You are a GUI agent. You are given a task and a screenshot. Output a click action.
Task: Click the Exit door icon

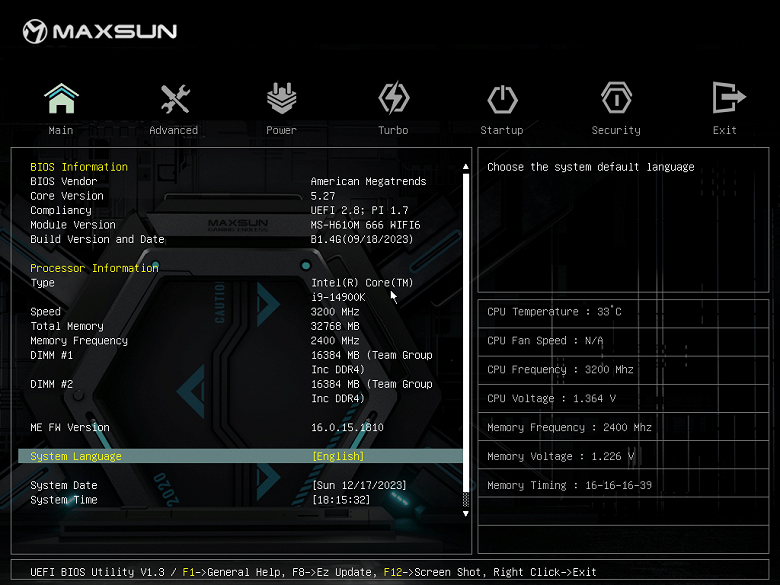[728, 98]
